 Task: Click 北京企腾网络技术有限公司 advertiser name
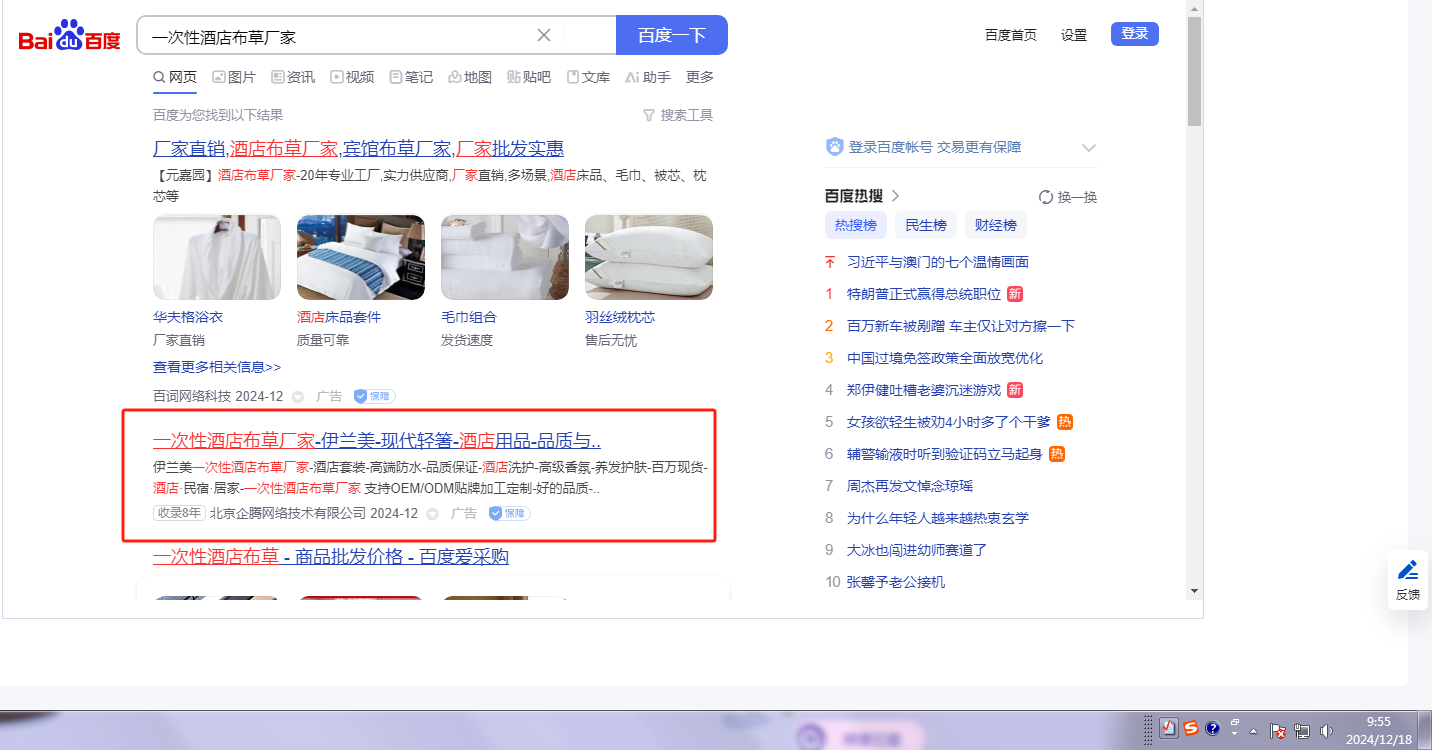click(288, 513)
